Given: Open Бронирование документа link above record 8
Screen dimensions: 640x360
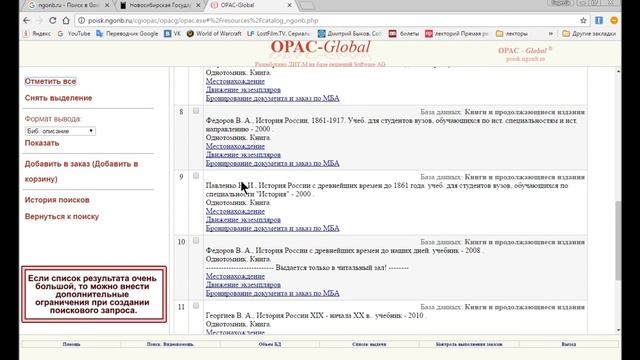Looking at the screenshot, I should pyautogui.click(x=273, y=98).
